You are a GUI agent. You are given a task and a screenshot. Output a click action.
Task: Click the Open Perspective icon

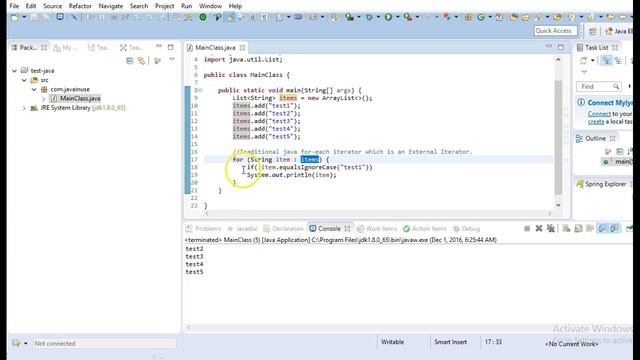[593, 31]
